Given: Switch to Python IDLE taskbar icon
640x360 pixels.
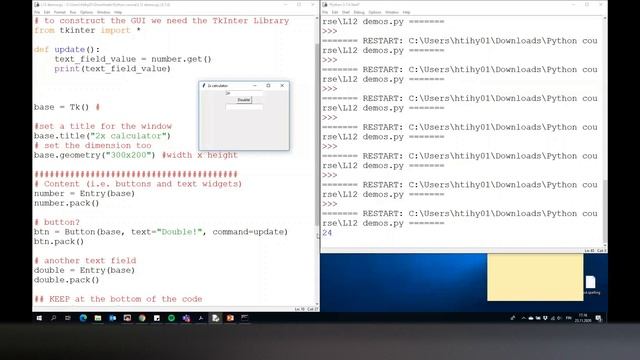Looking at the screenshot, I should 216,318.
